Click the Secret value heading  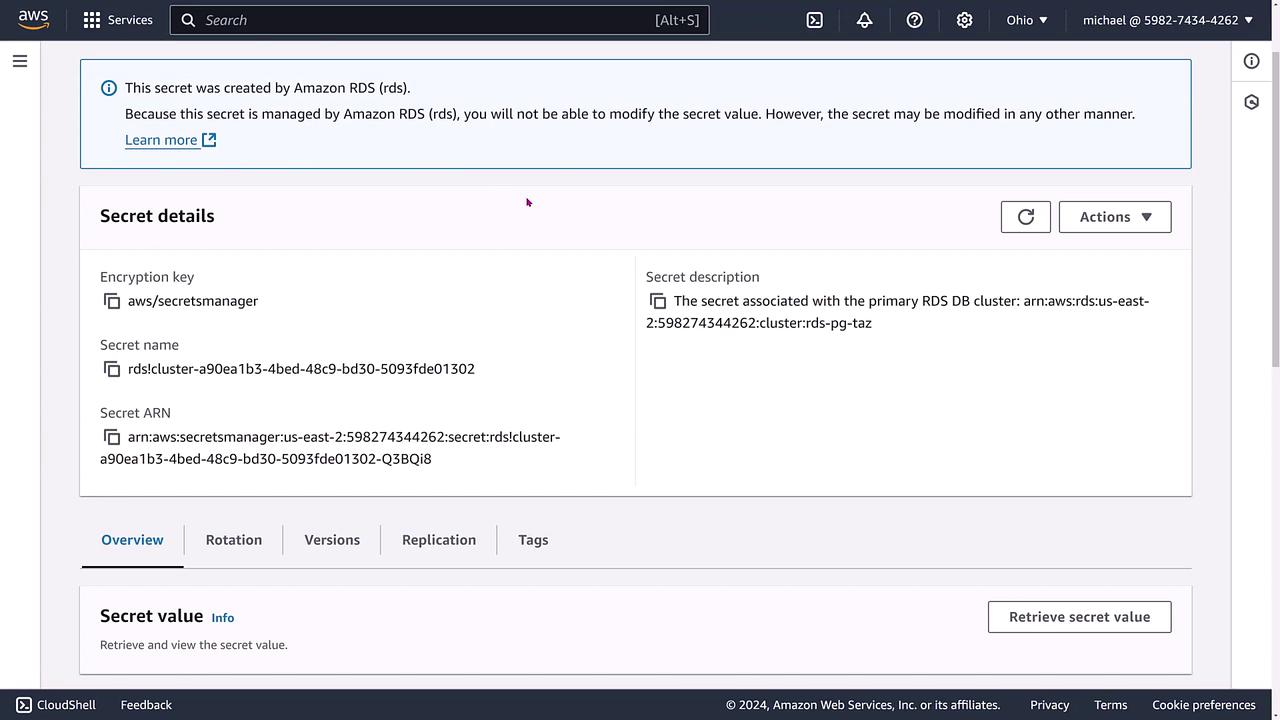[152, 616]
